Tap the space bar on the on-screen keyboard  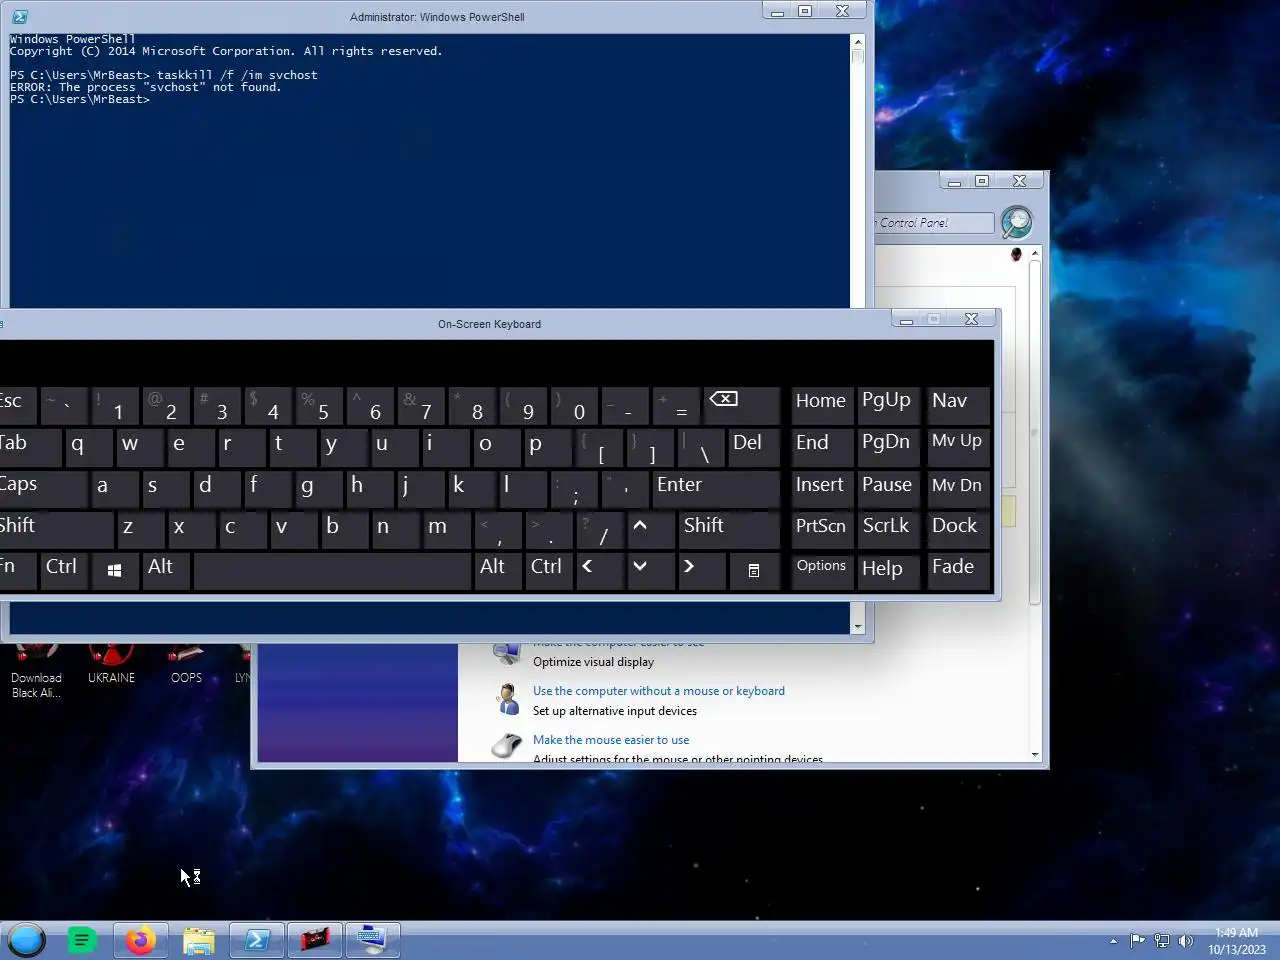pyautogui.click(x=333, y=570)
